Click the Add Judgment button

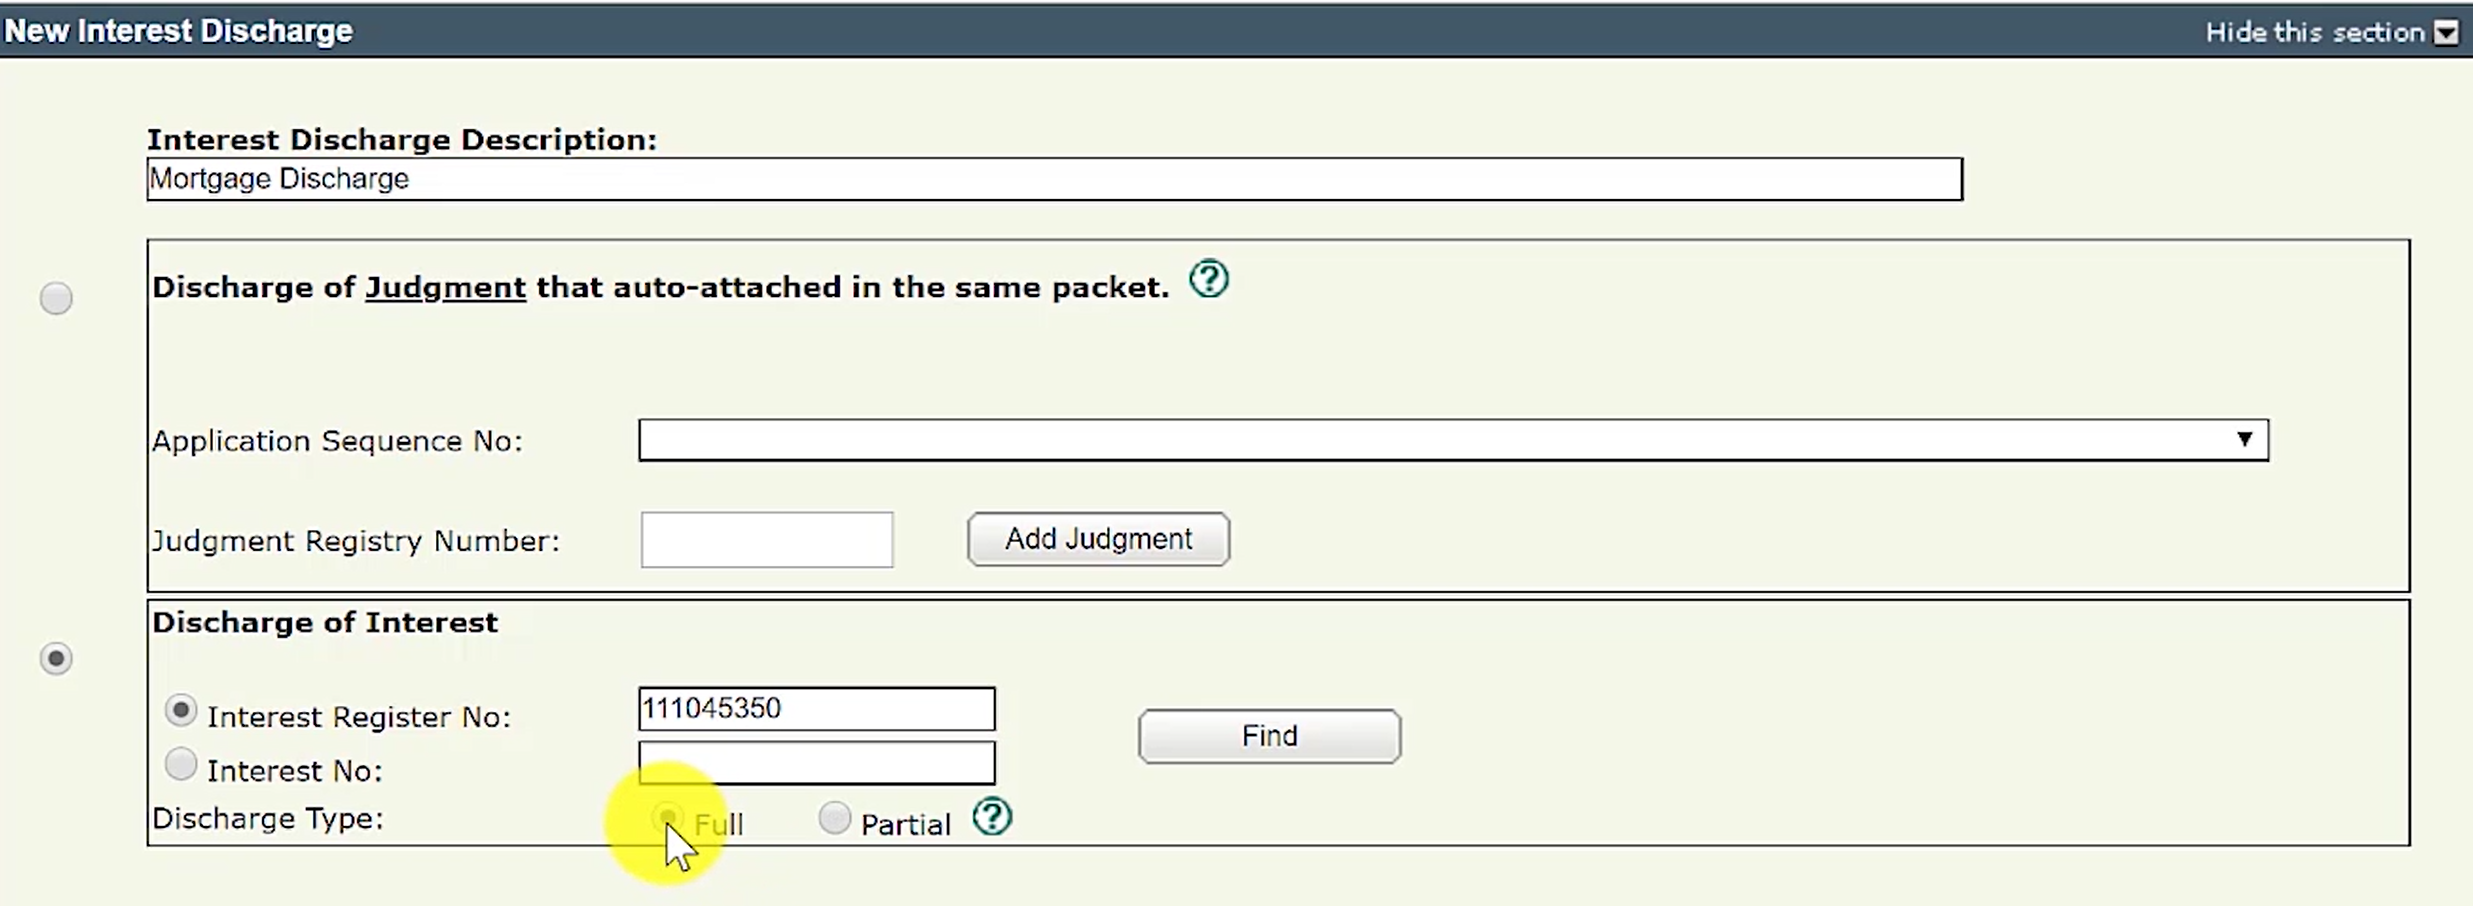tap(1098, 539)
